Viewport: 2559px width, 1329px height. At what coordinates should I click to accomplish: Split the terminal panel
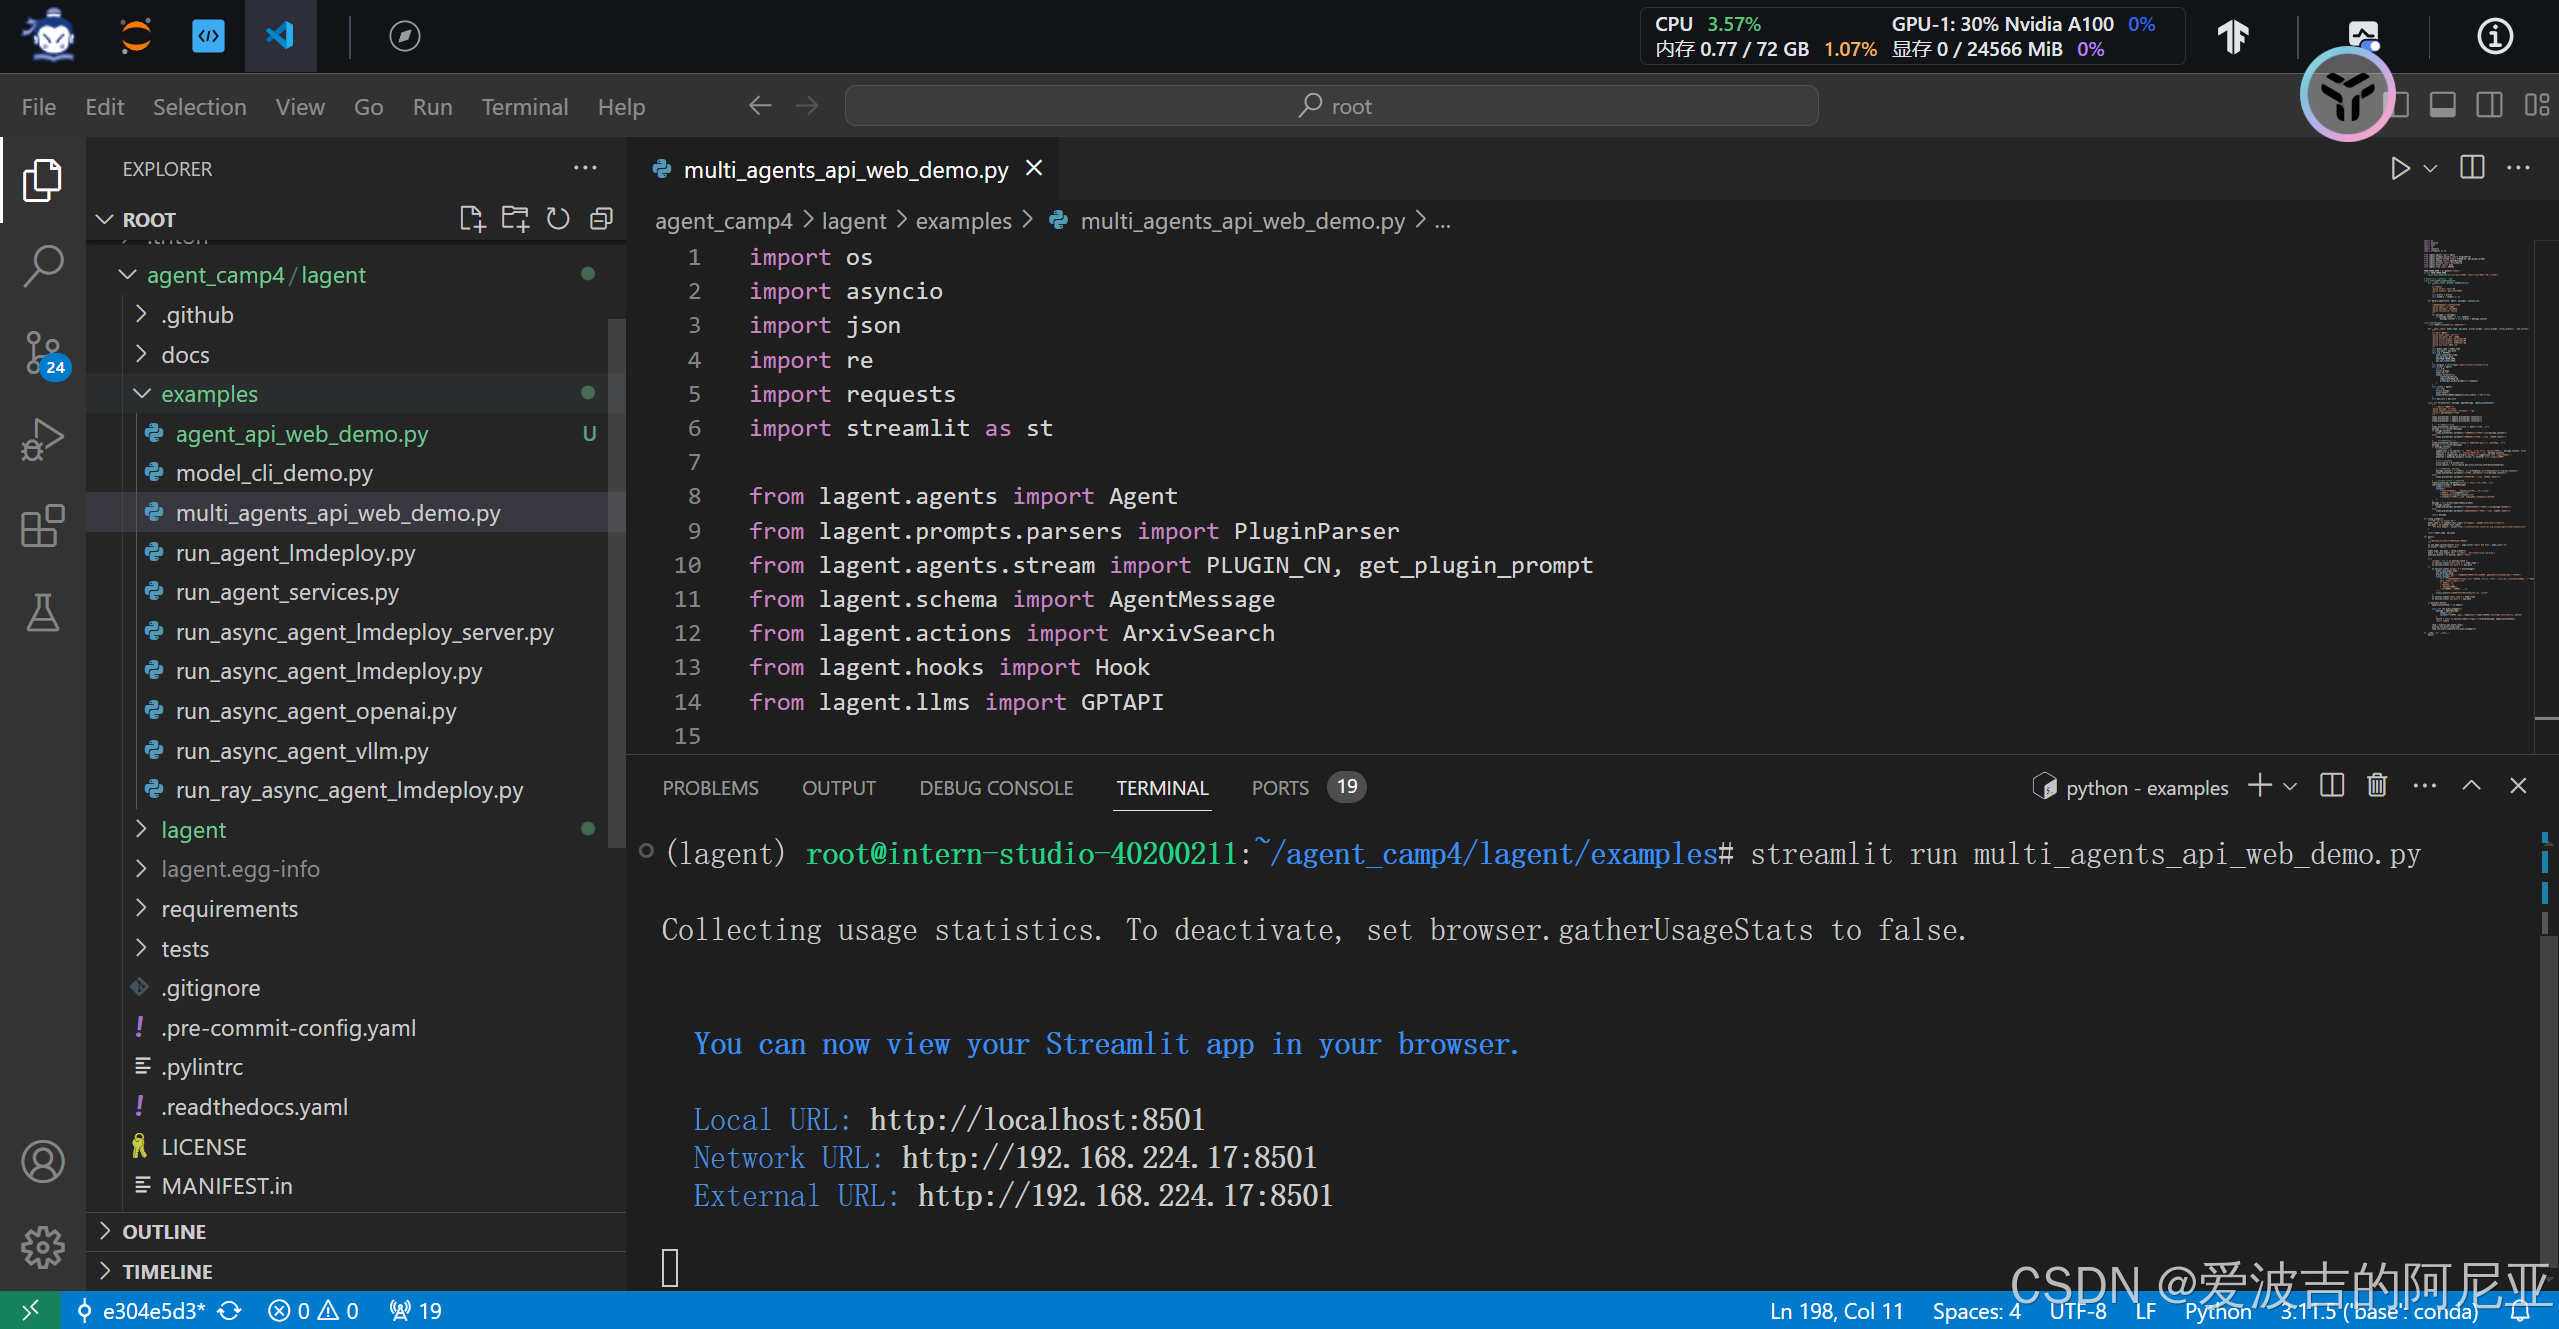coord(2331,786)
